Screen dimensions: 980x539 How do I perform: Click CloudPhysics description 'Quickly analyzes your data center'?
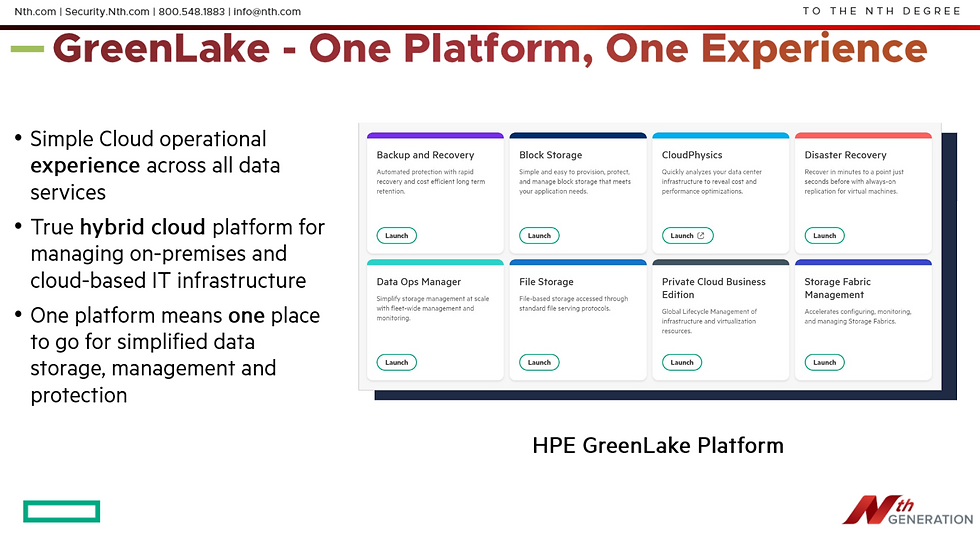pyautogui.click(x=711, y=181)
